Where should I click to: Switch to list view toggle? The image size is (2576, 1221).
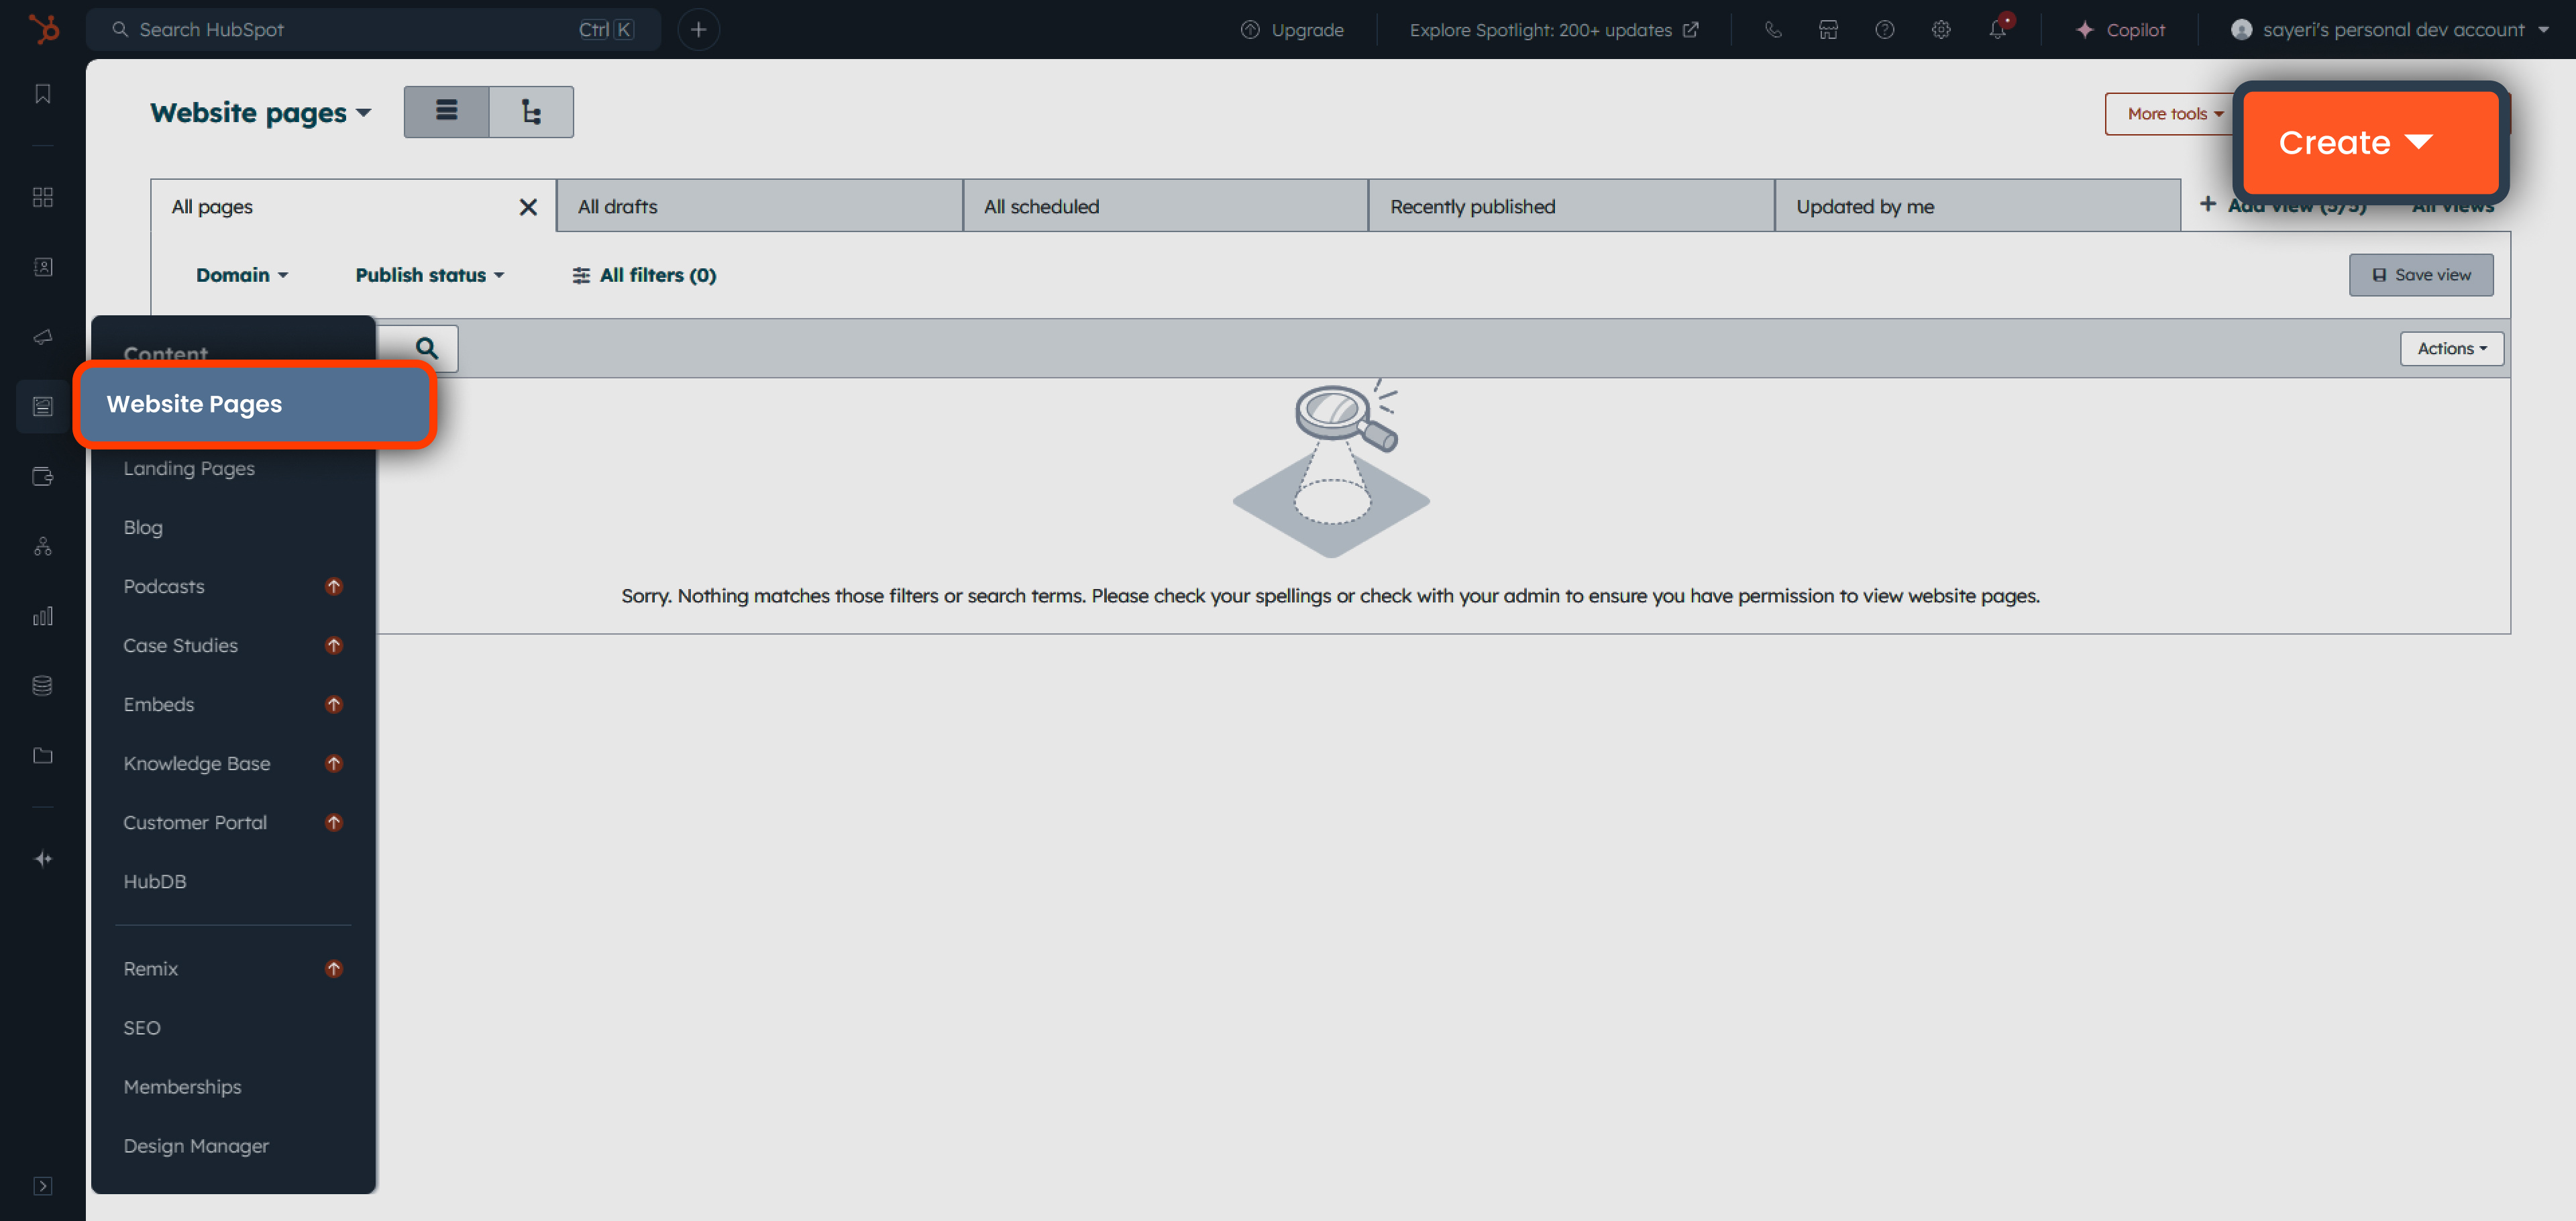[x=446, y=111]
